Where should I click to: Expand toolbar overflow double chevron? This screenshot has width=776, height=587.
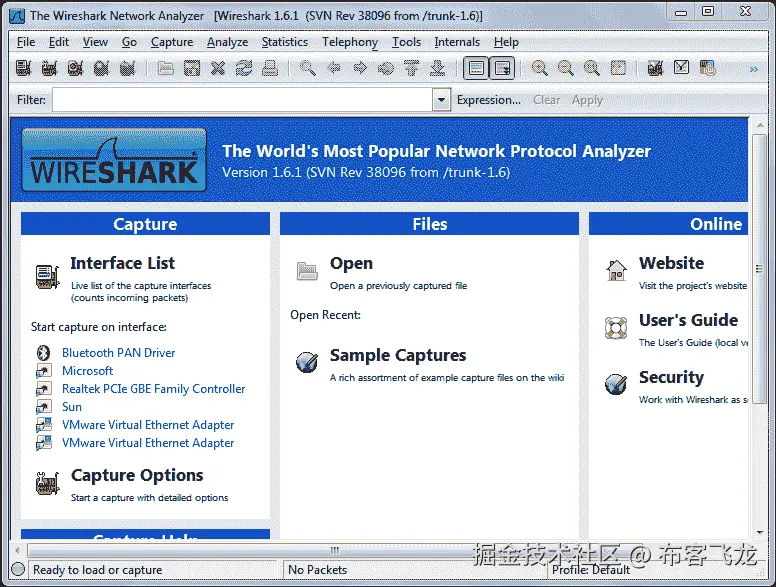[753, 69]
